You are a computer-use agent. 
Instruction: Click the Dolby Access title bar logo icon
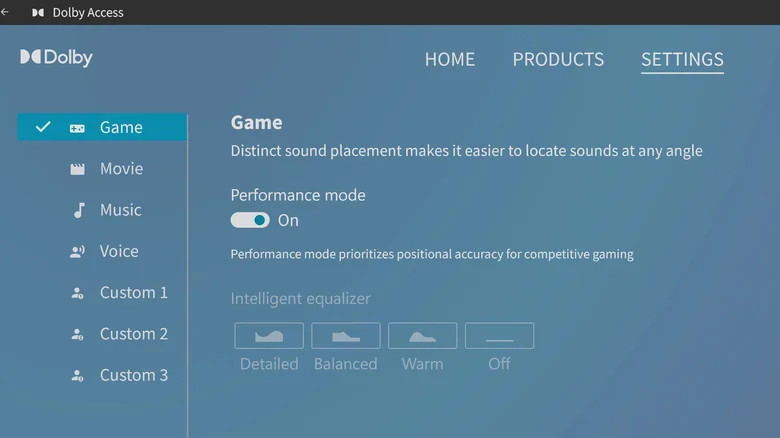[38, 12]
